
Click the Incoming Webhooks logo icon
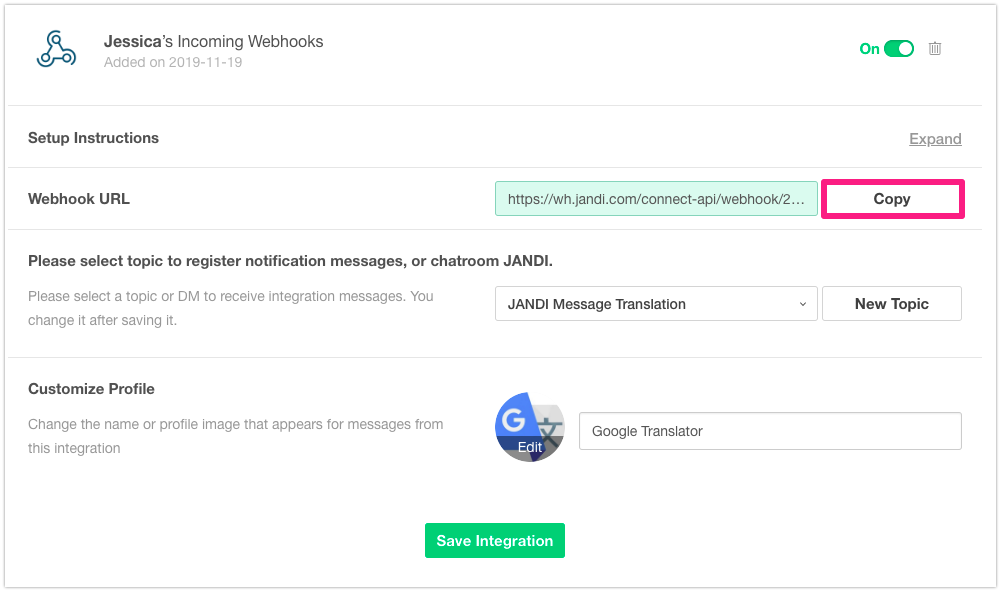[56, 49]
